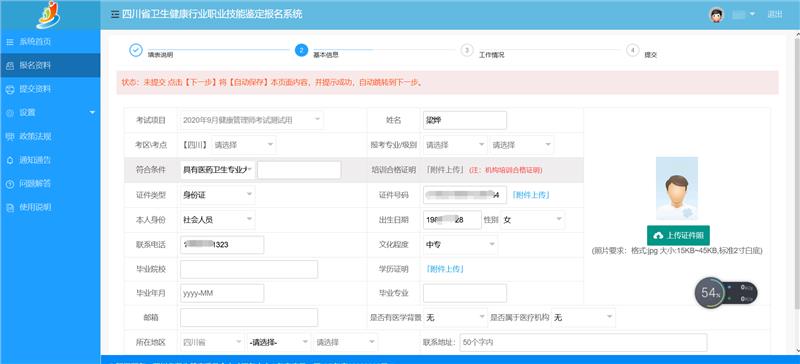
Task: Click the 通知通告 bell icon
Action: (10, 160)
